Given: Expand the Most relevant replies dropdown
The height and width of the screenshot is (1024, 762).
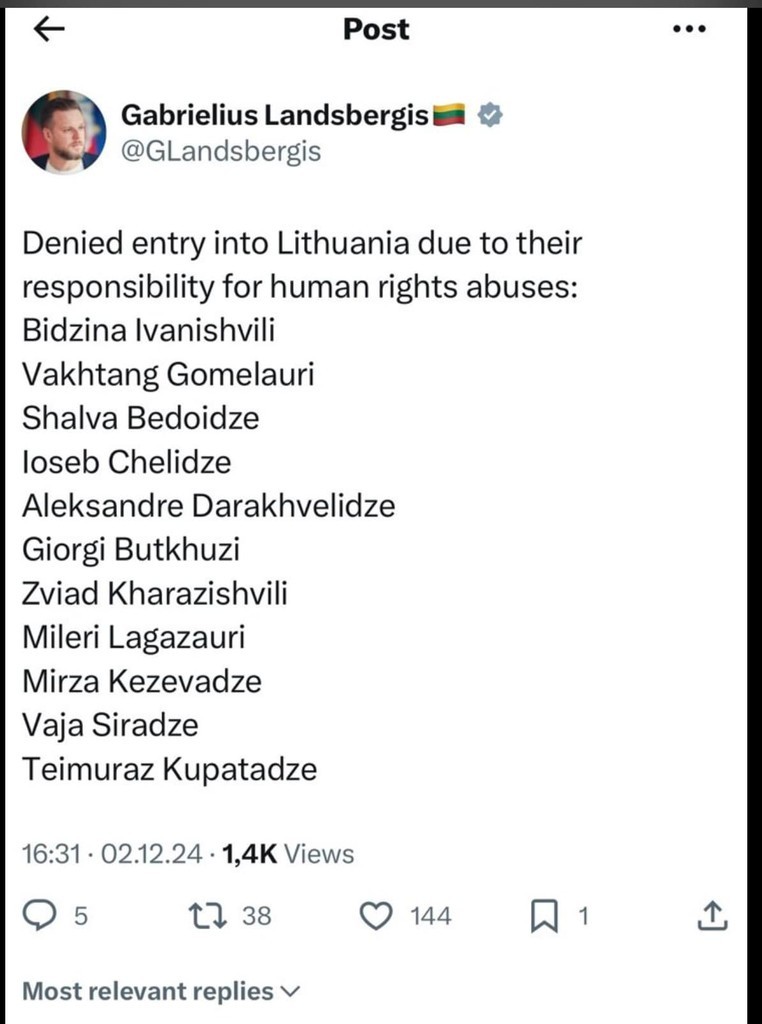Looking at the screenshot, I should [161, 991].
